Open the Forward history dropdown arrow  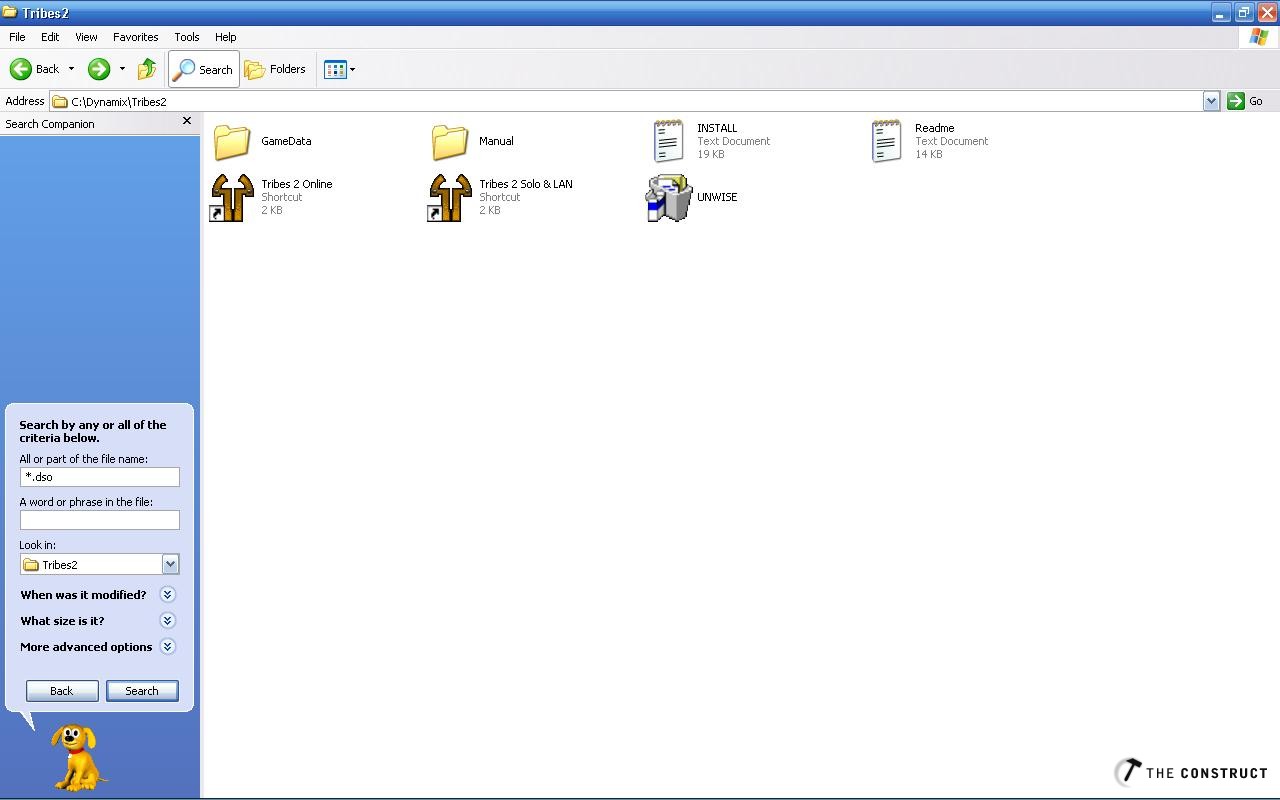pyautogui.click(x=122, y=69)
